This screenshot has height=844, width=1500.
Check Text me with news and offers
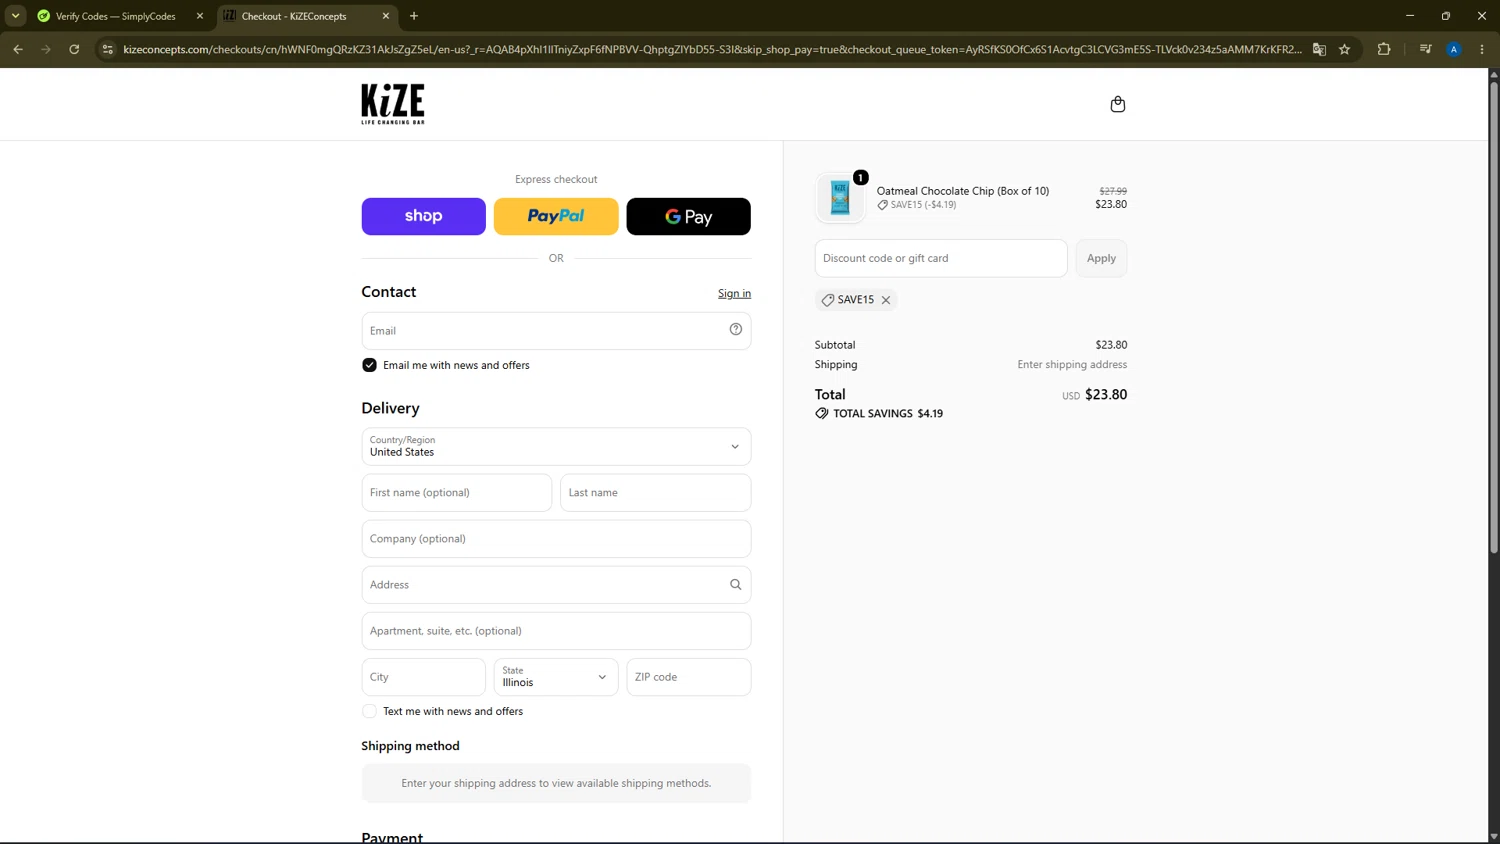(x=369, y=711)
